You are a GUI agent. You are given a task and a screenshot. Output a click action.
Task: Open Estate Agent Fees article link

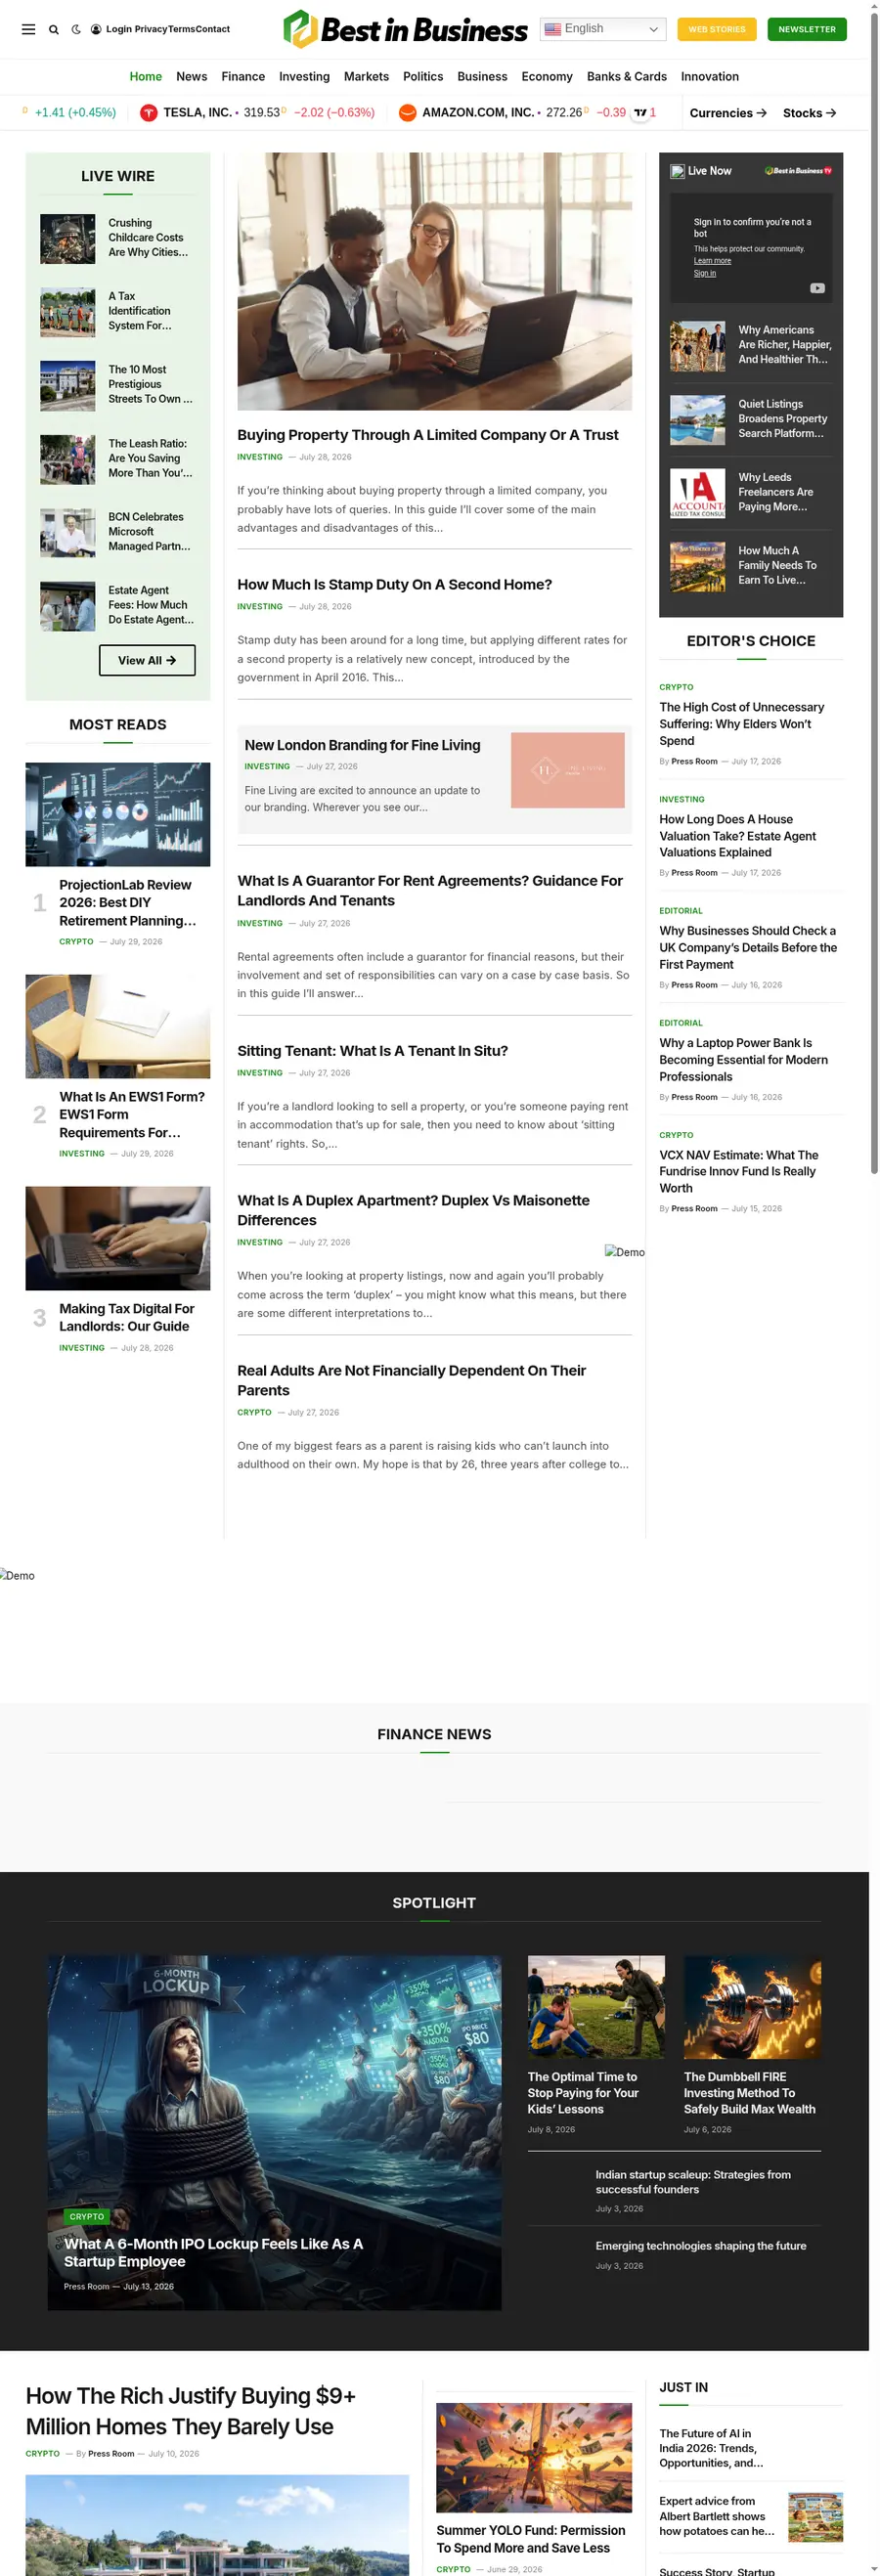[151, 606]
